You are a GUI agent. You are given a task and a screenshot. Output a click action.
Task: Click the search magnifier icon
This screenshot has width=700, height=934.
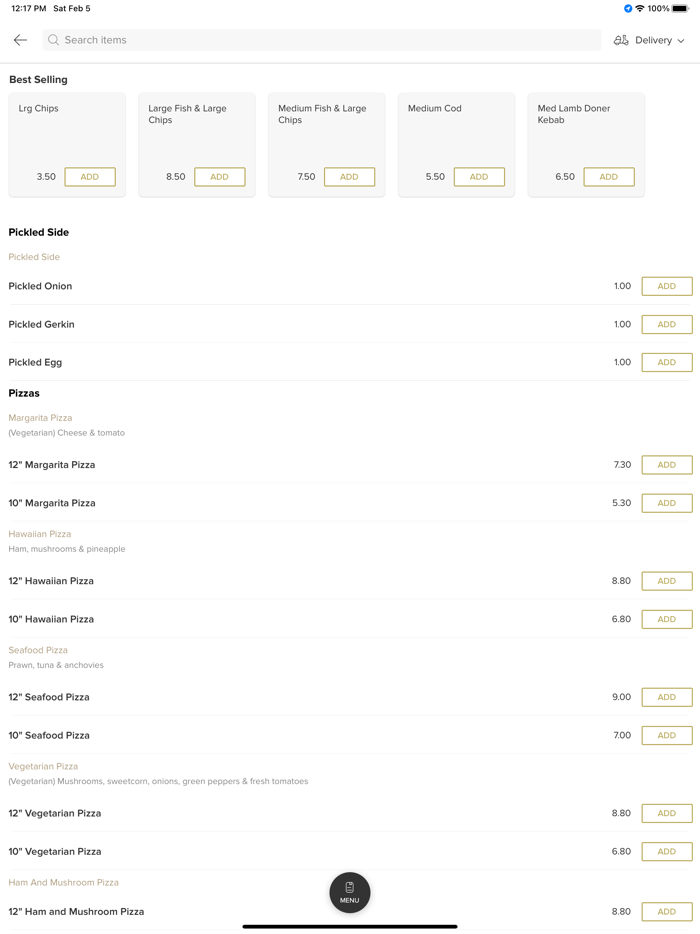pos(54,40)
